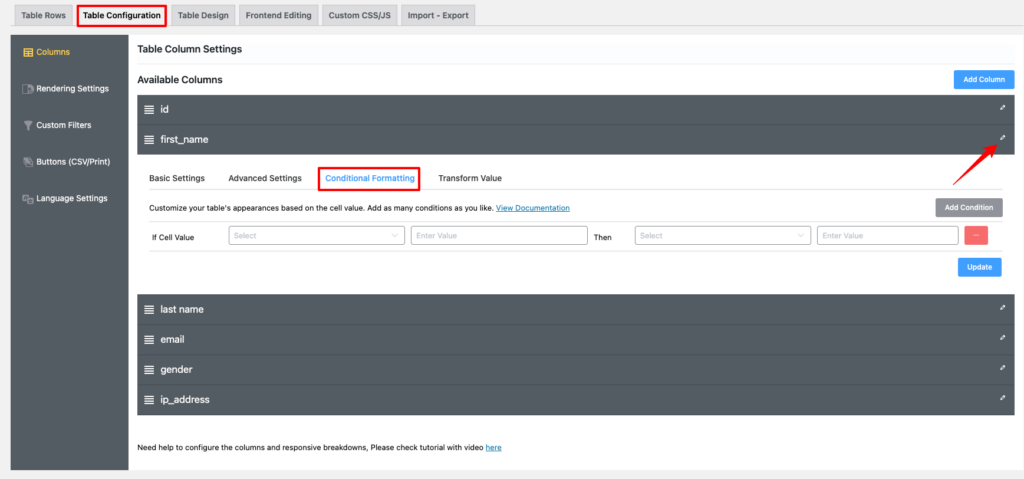This screenshot has width=1024, height=479.
Task: Click the drag handle icon for ip_address column
Action: (x=149, y=399)
